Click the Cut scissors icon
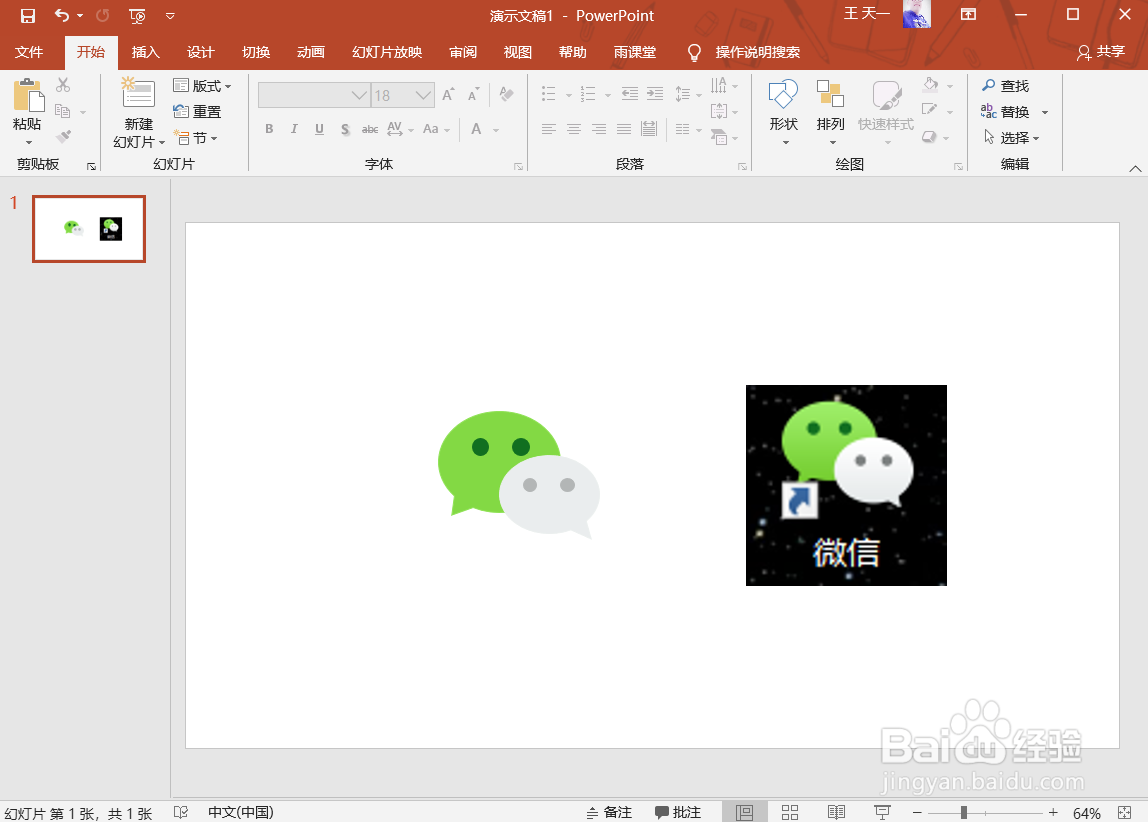 click(63, 85)
